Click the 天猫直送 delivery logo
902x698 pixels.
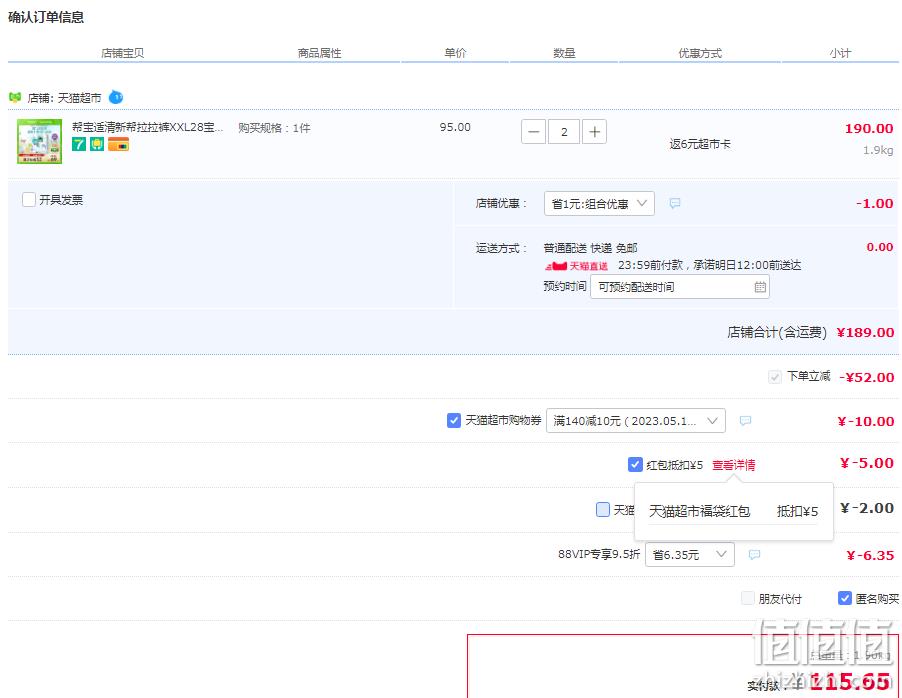576,266
